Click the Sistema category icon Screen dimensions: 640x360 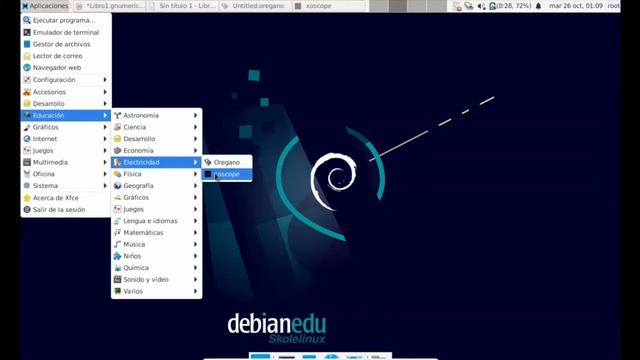[x=27, y=186]
